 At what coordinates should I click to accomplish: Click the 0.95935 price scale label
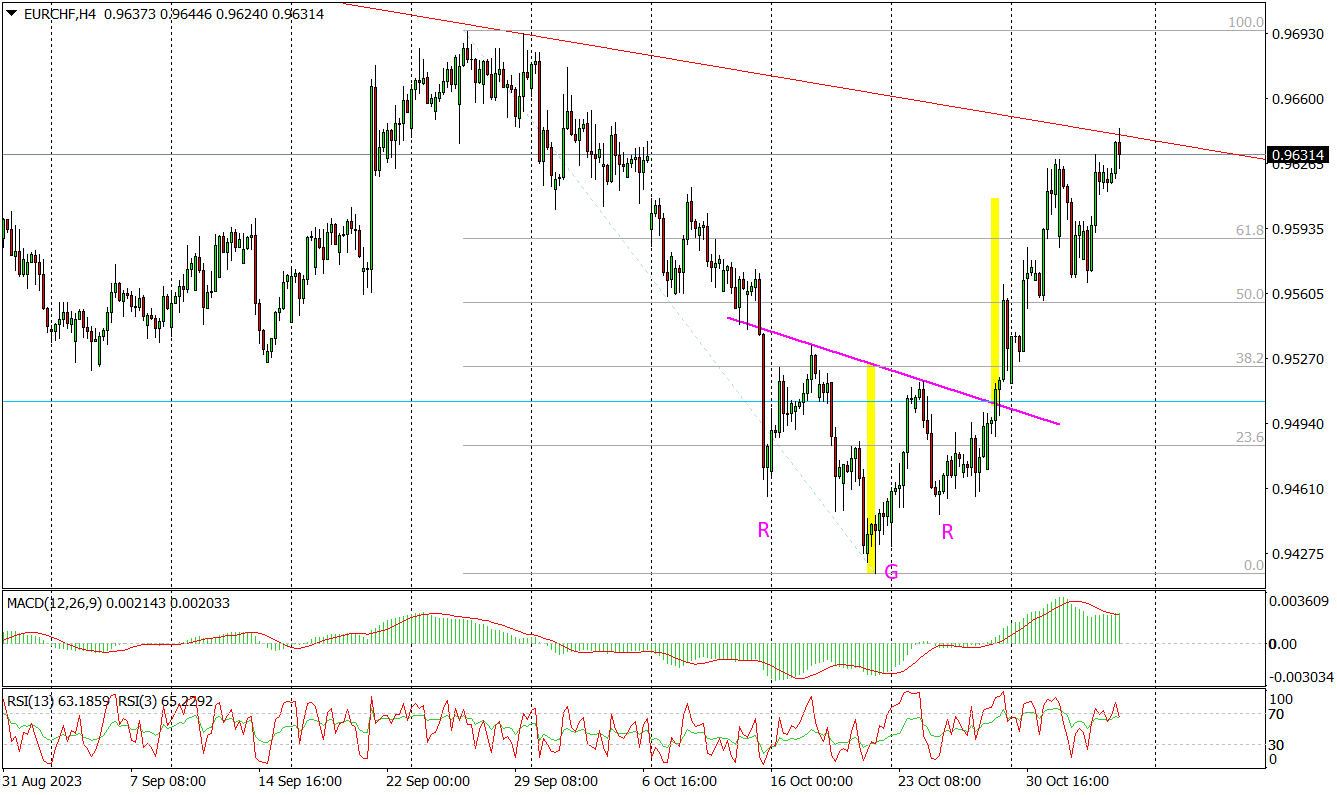click(x=1297, y=229)
